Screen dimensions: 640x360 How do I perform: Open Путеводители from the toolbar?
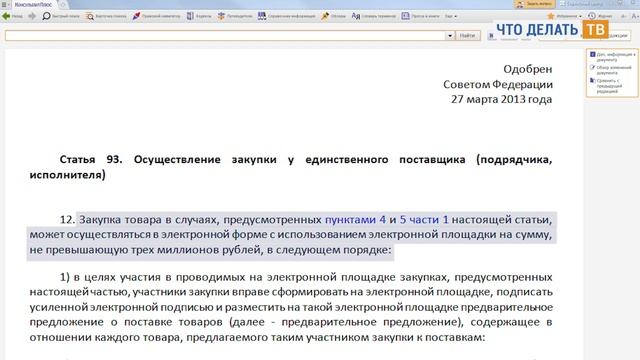(235, 16)
